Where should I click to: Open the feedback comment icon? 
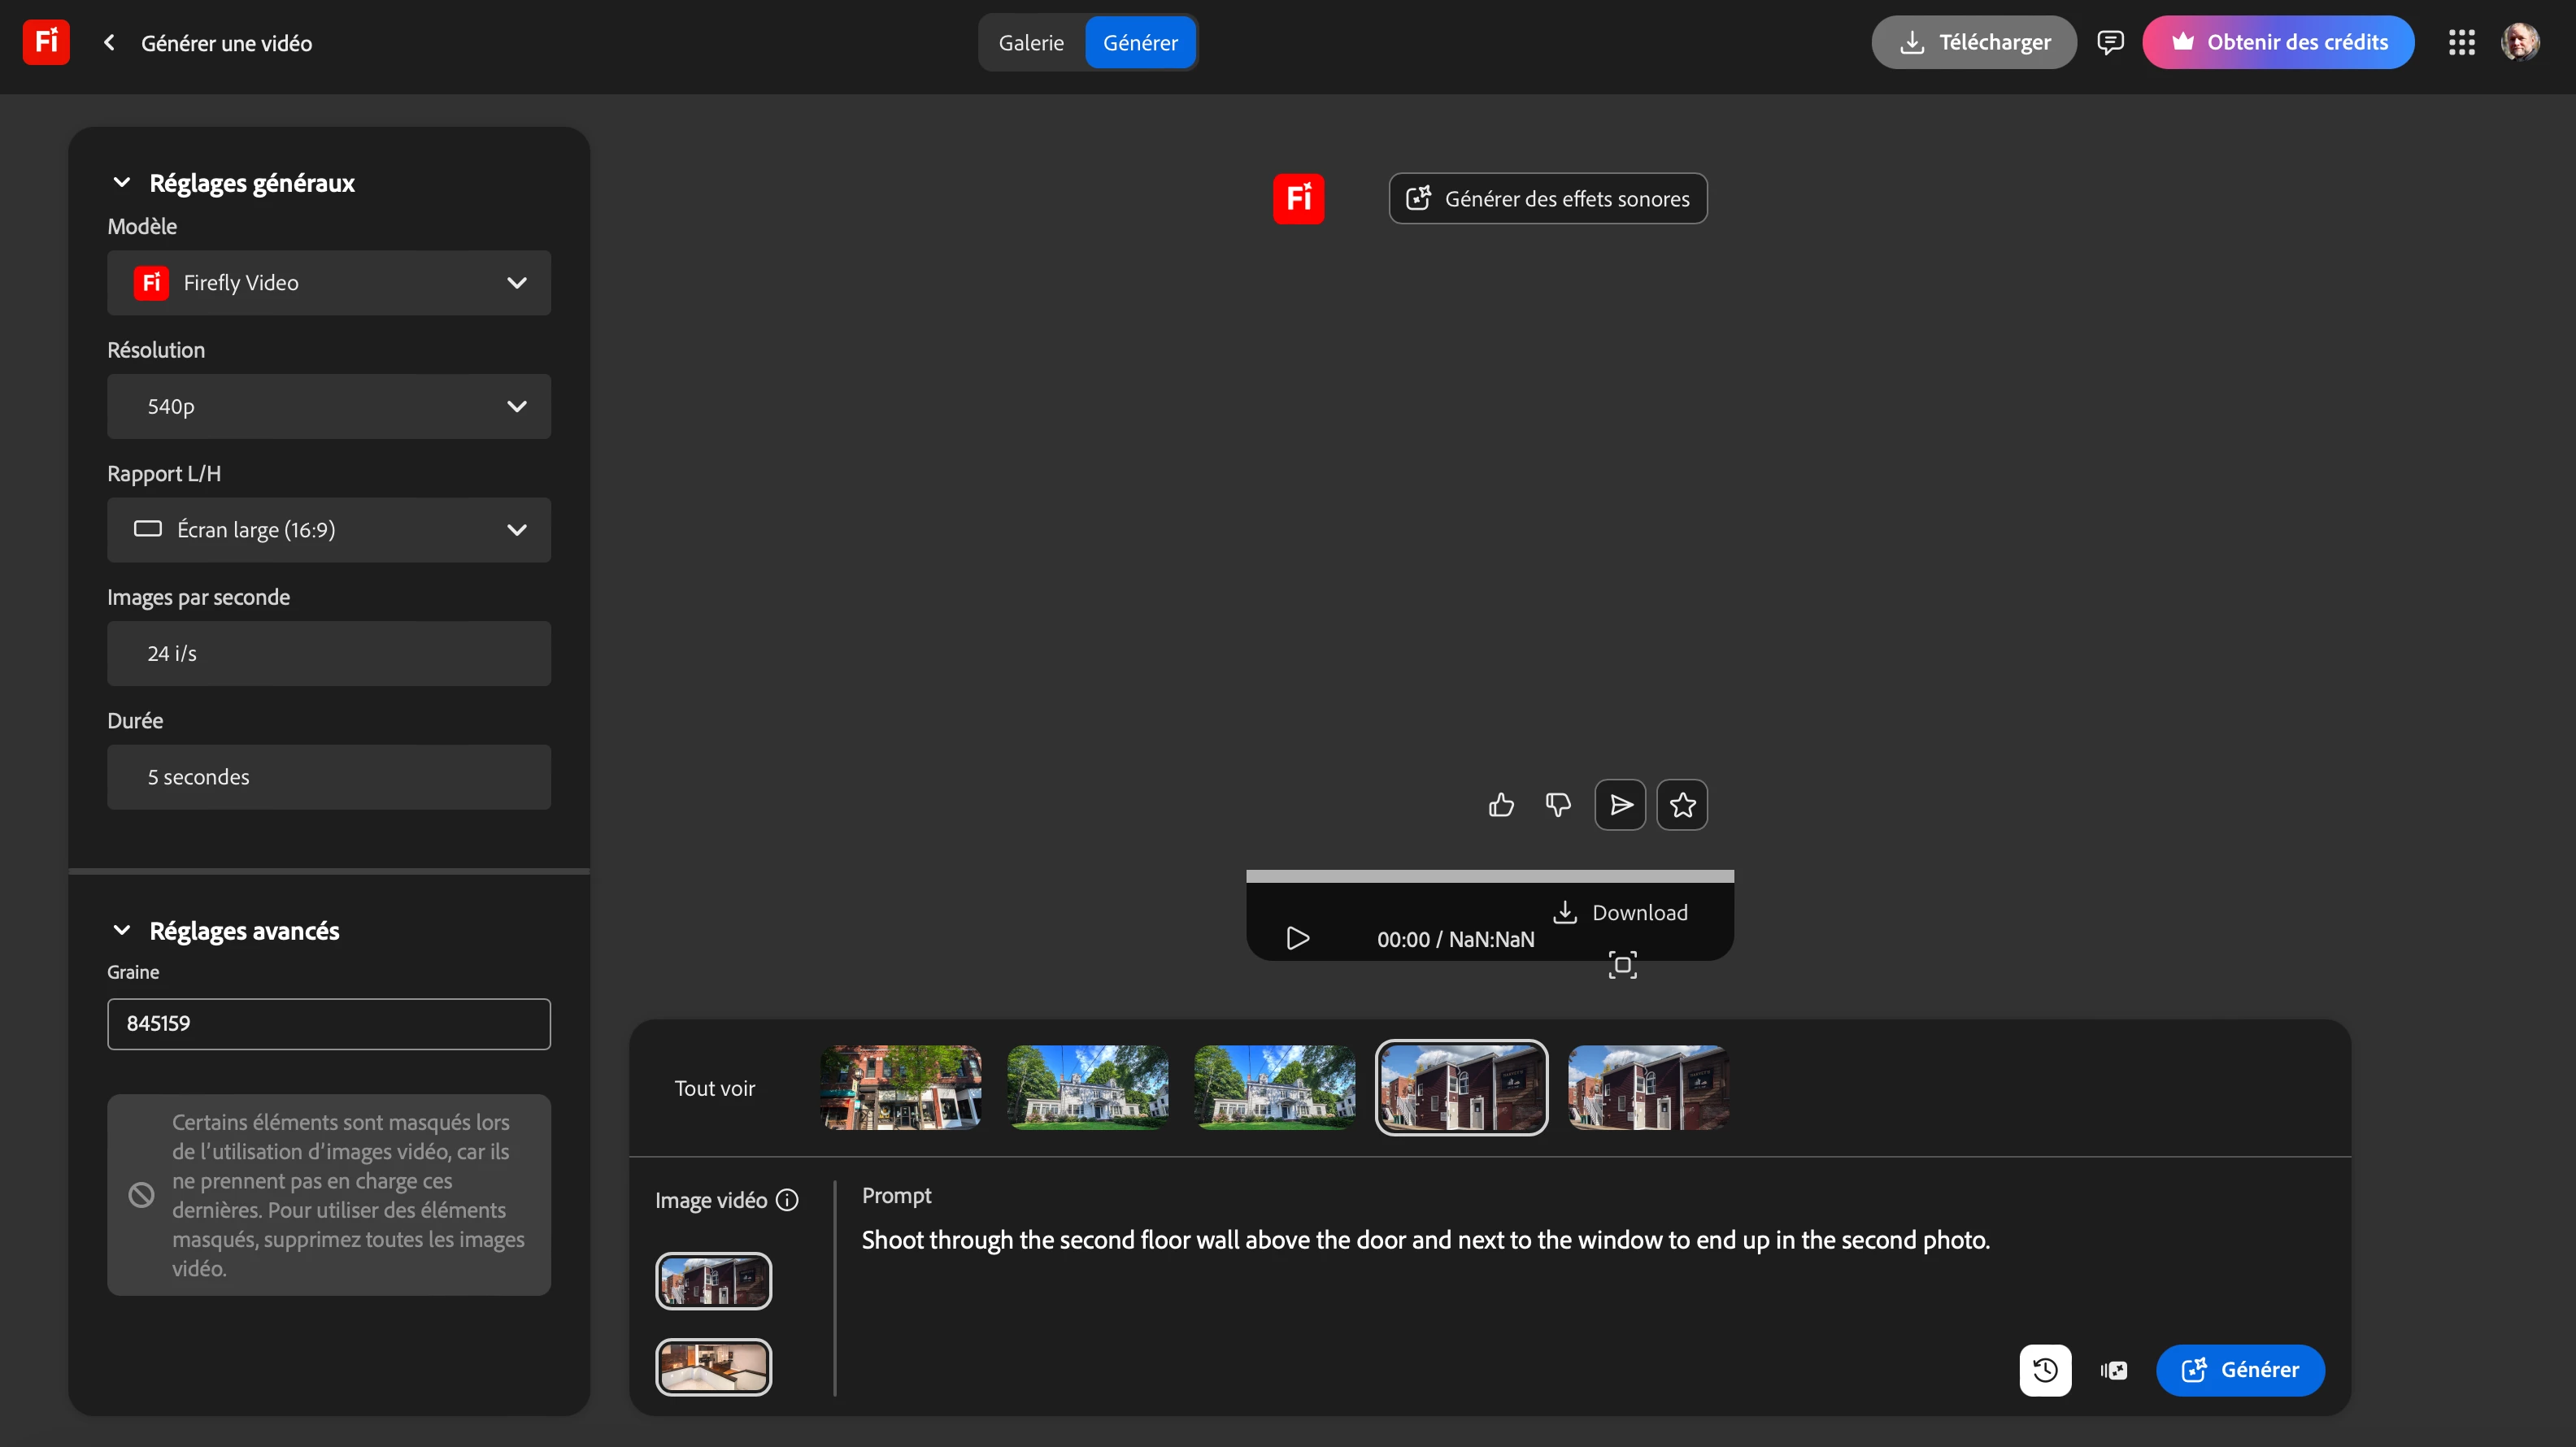(x=2110, y=42)
